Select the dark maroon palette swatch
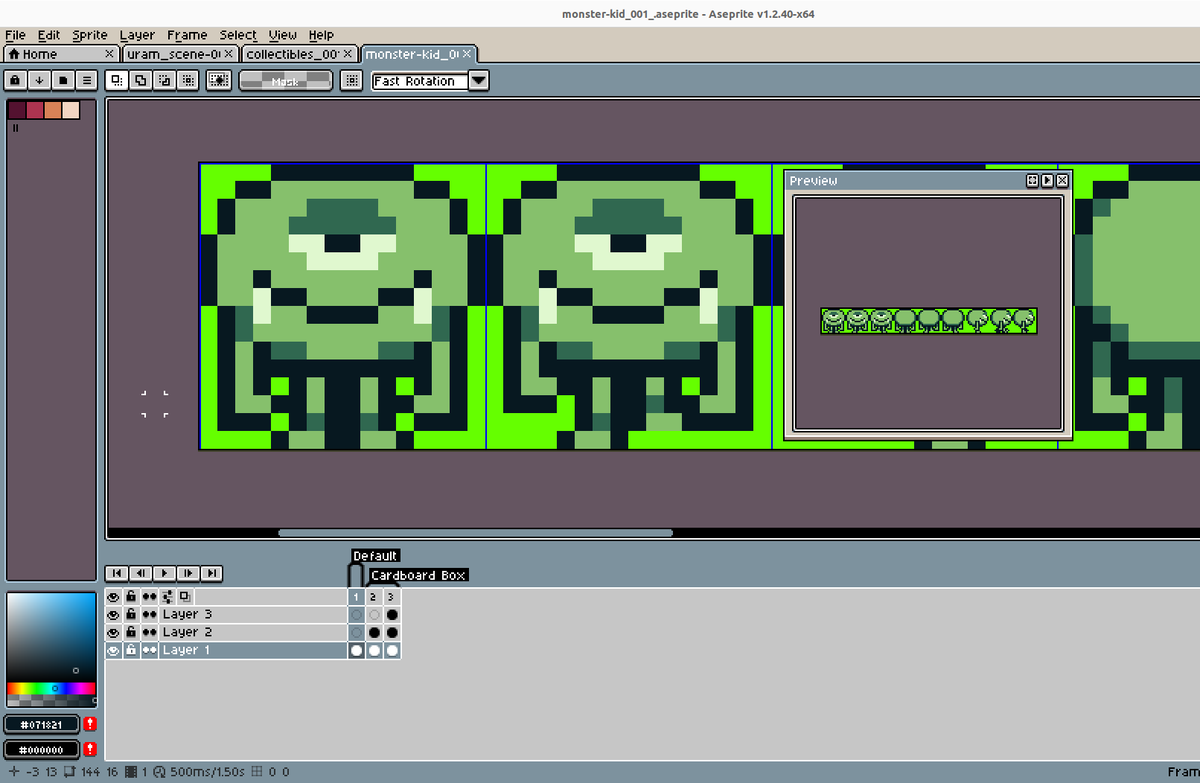This screenshot has width=1200, height=783. coord(17,110)
